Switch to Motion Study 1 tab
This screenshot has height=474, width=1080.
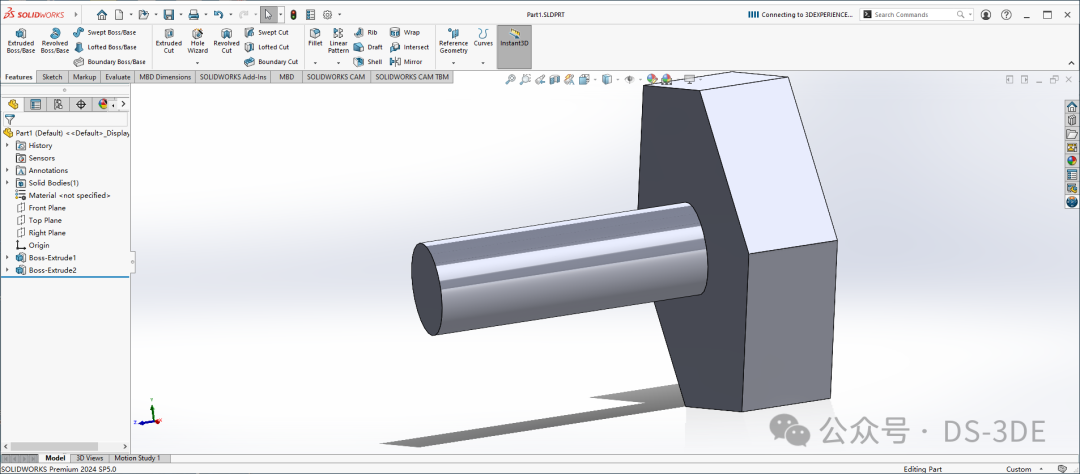137,458
